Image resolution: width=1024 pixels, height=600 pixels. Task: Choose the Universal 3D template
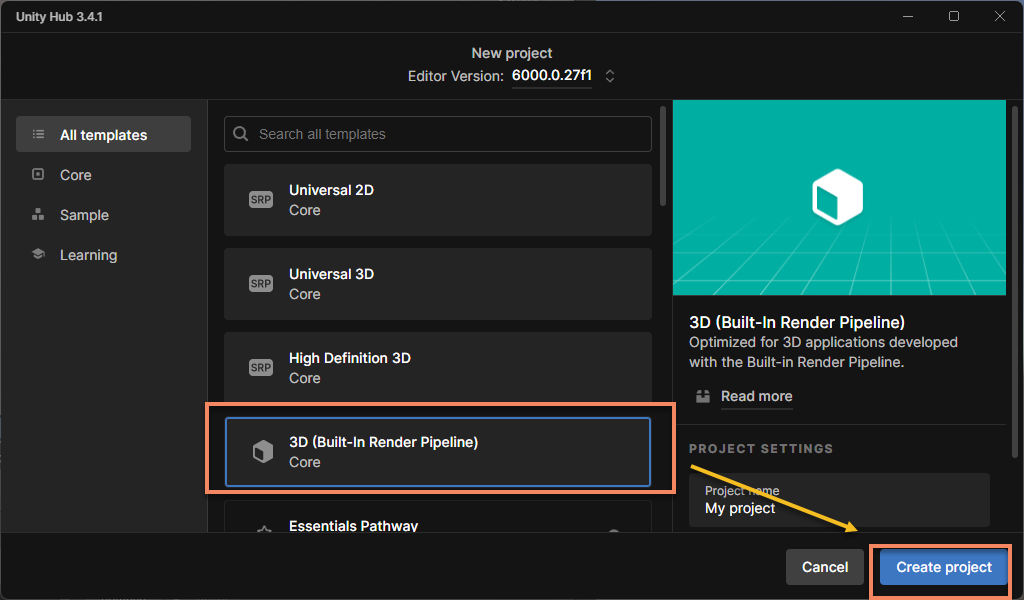[437, 284]
